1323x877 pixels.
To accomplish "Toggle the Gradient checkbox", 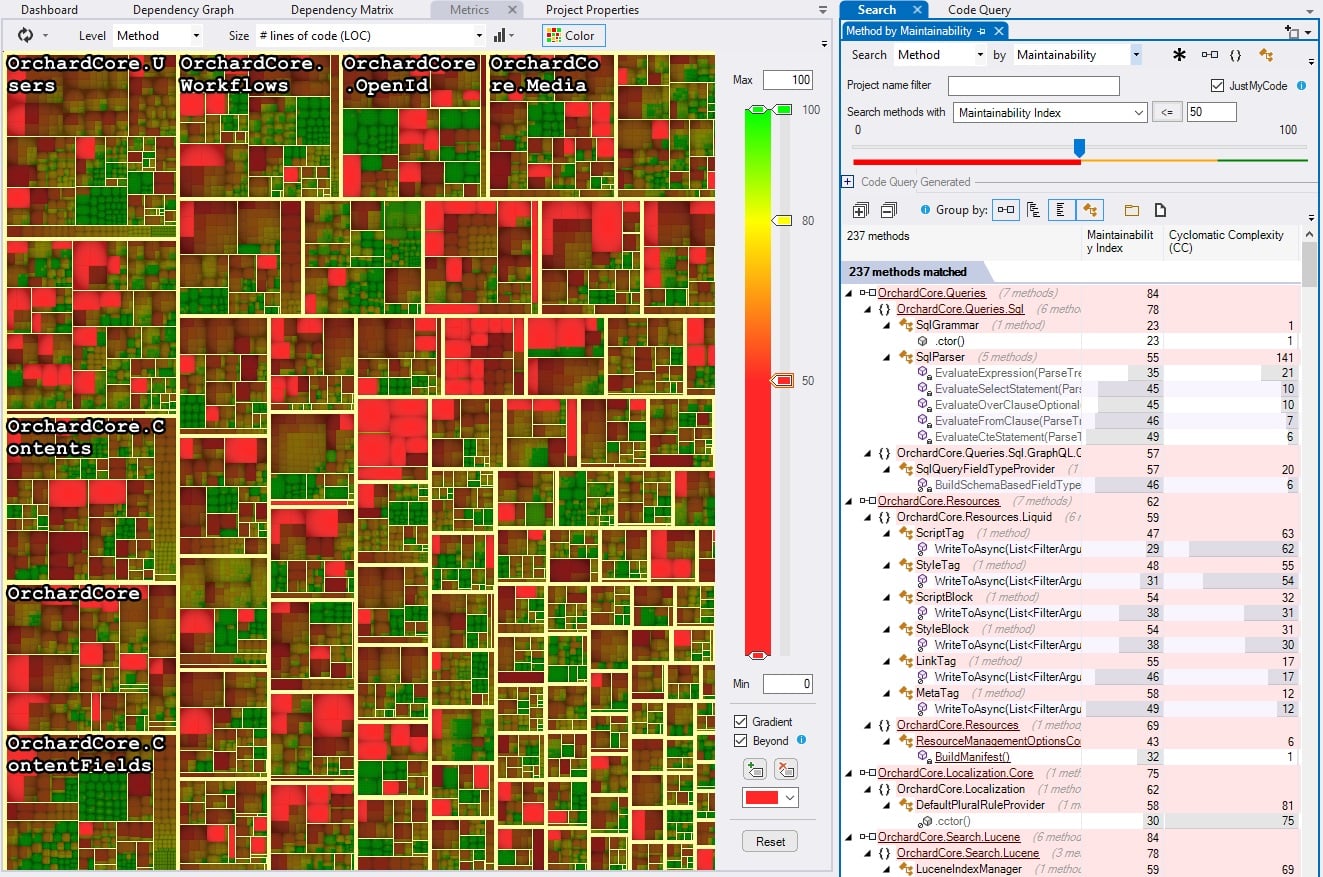I will click(x=741, y=722).
